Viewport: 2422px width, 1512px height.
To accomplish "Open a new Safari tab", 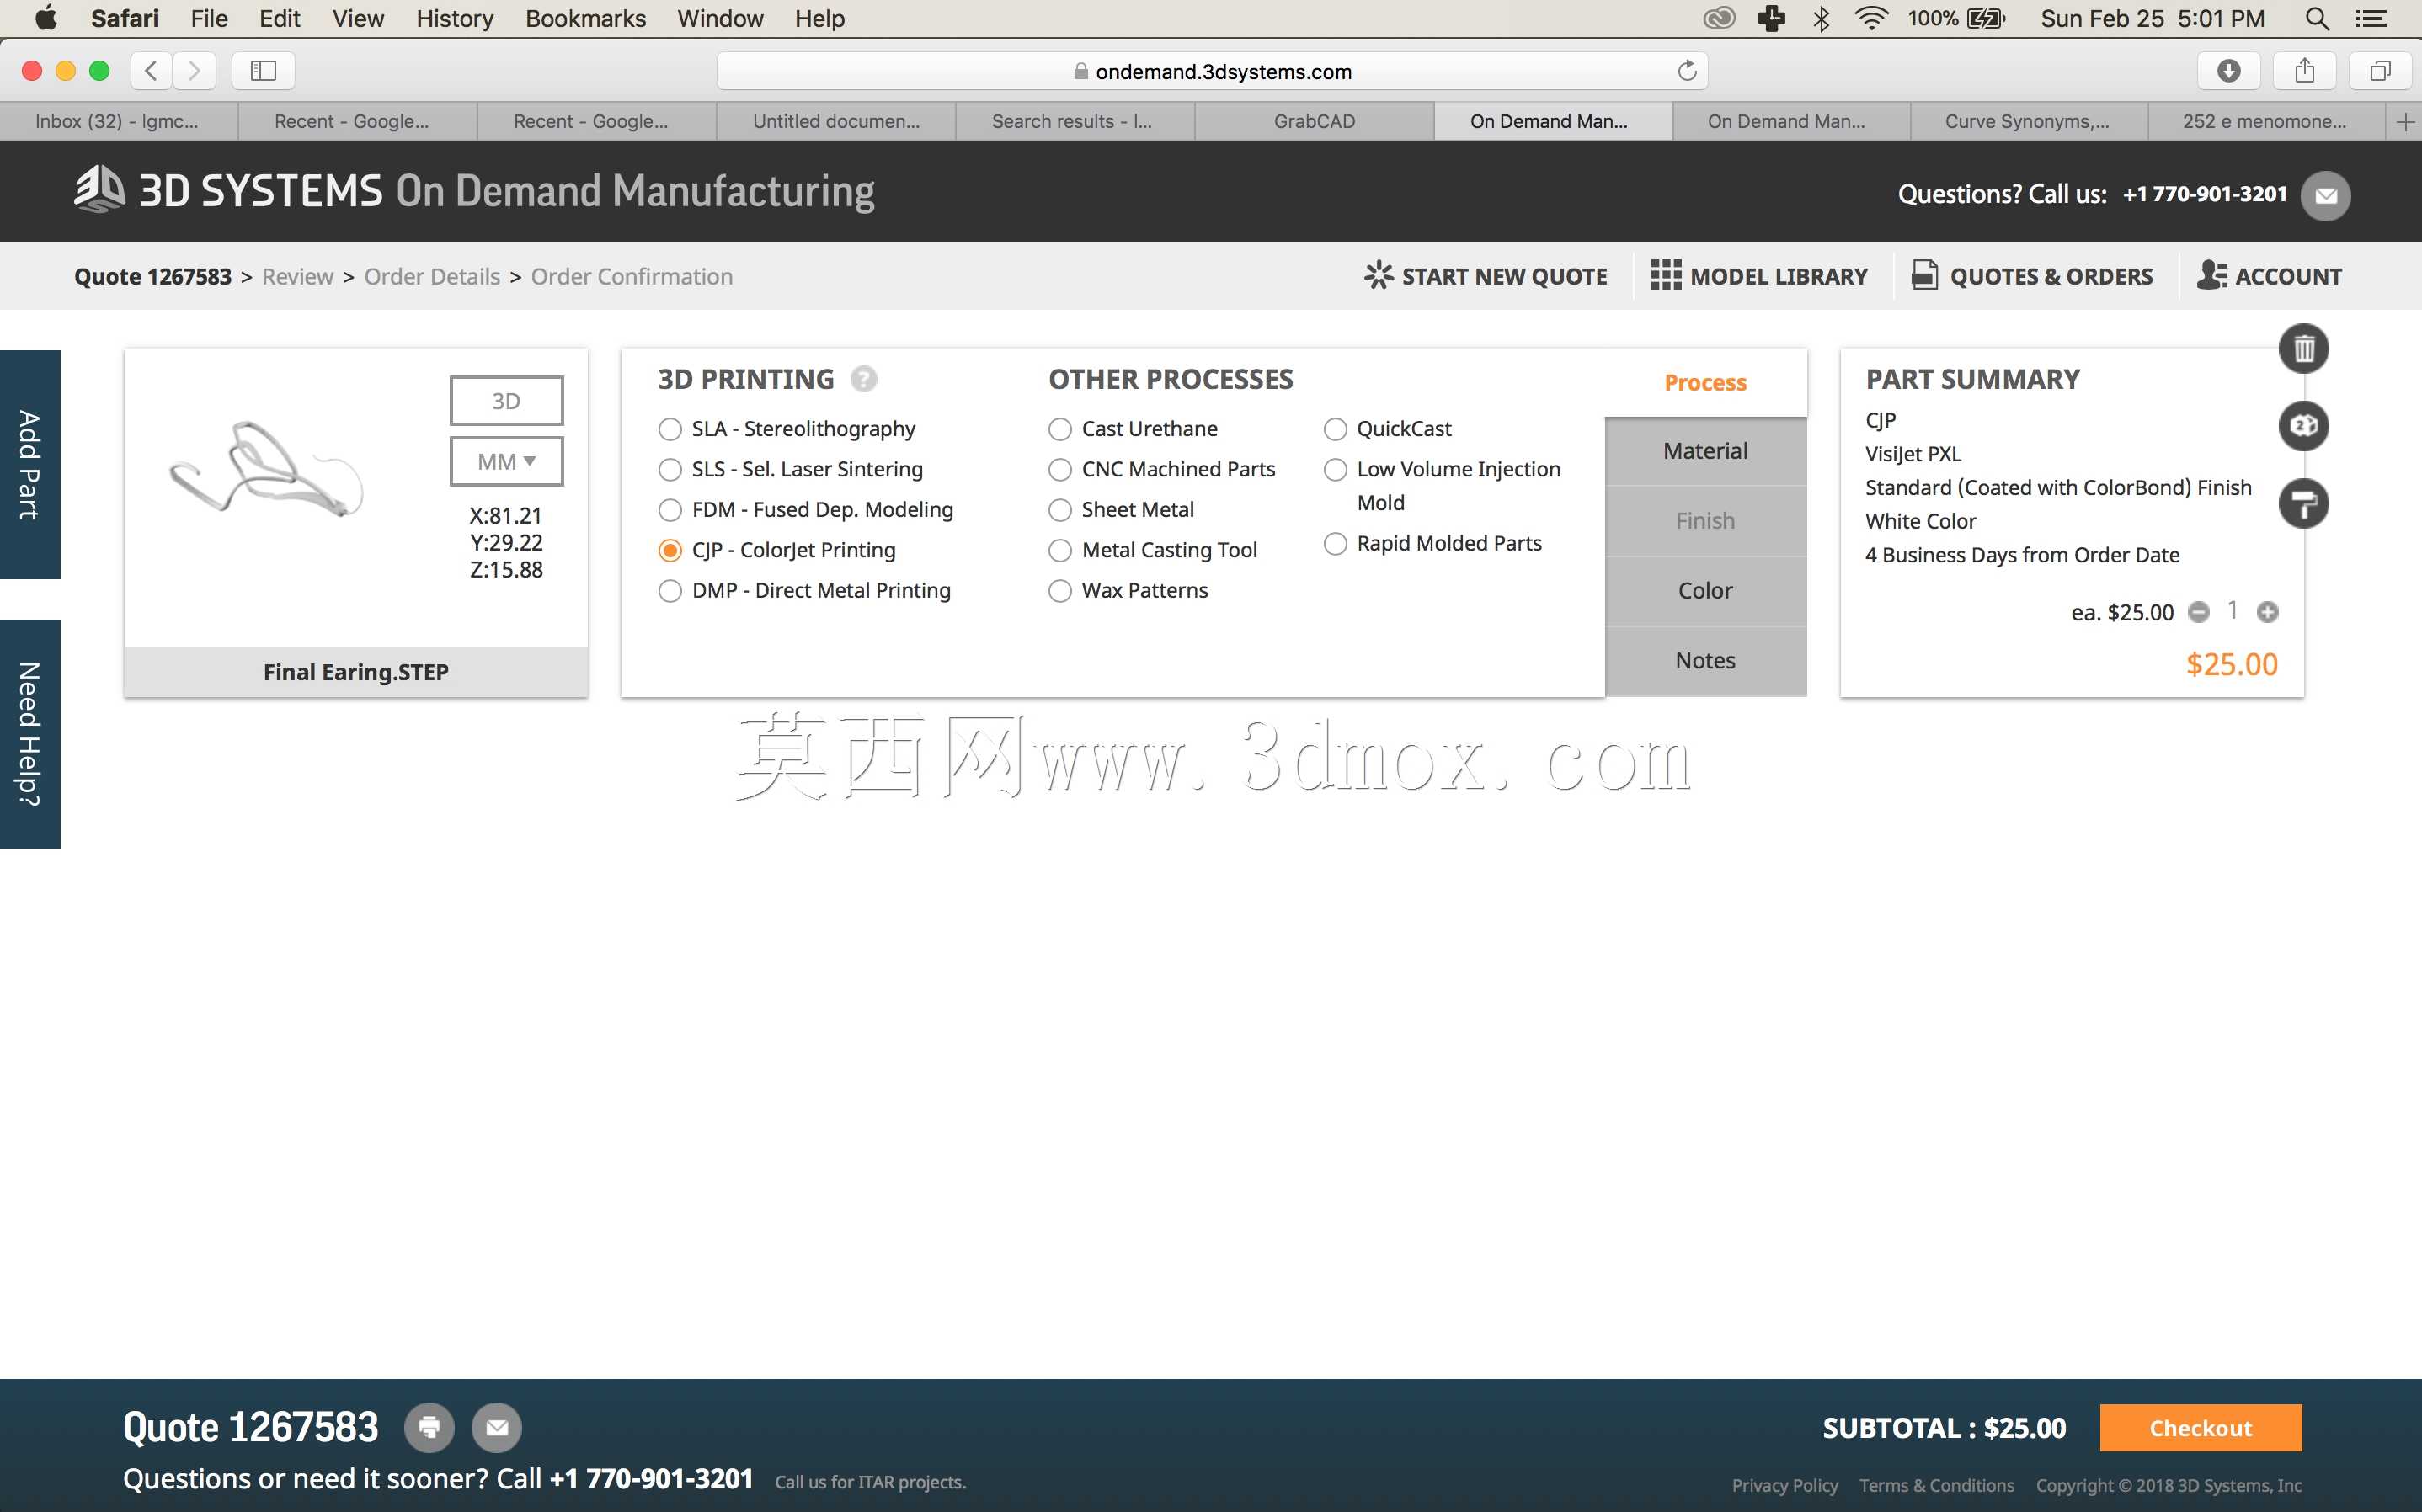I will pos(2405,121).
